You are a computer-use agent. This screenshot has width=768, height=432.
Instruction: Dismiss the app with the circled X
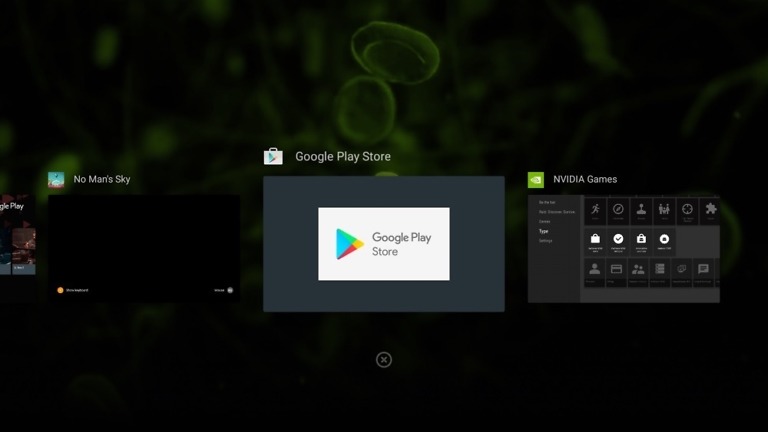[384, 360]
